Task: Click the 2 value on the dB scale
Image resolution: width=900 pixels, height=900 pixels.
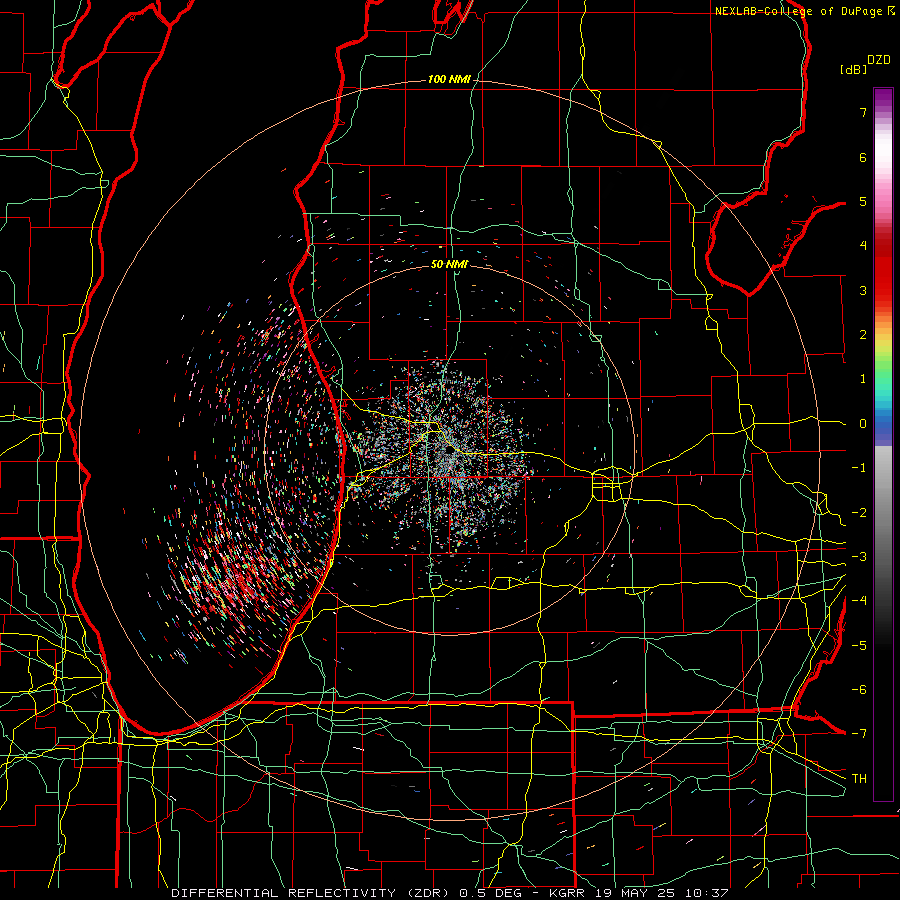Action: click(x=863, y=335)
